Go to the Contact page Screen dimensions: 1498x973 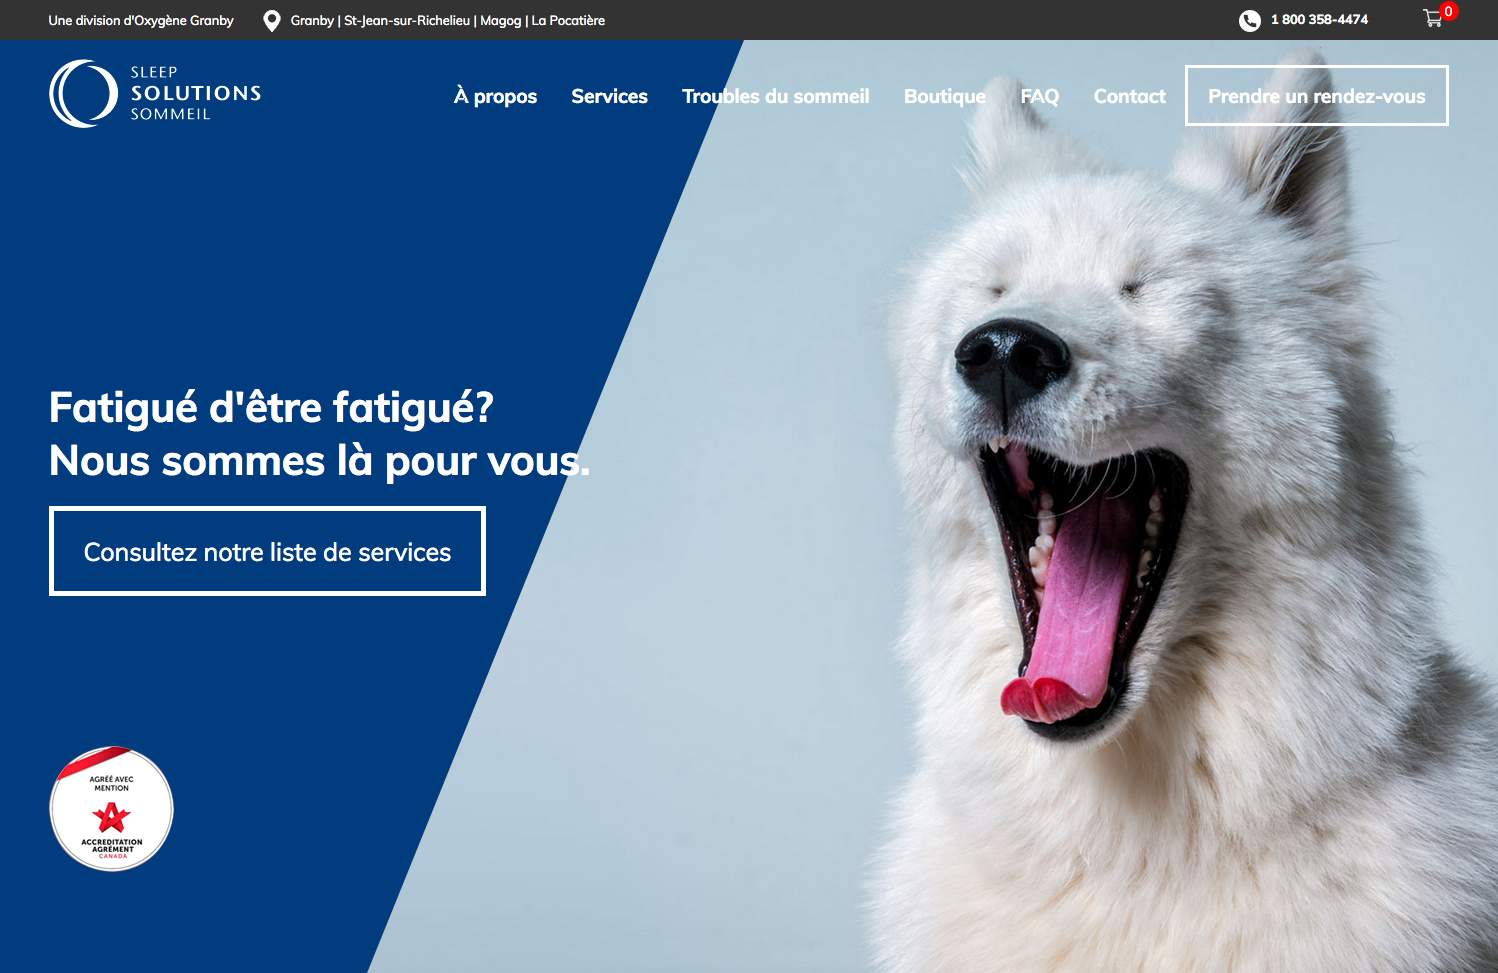pyautogui.click(x=1130, y=96)
